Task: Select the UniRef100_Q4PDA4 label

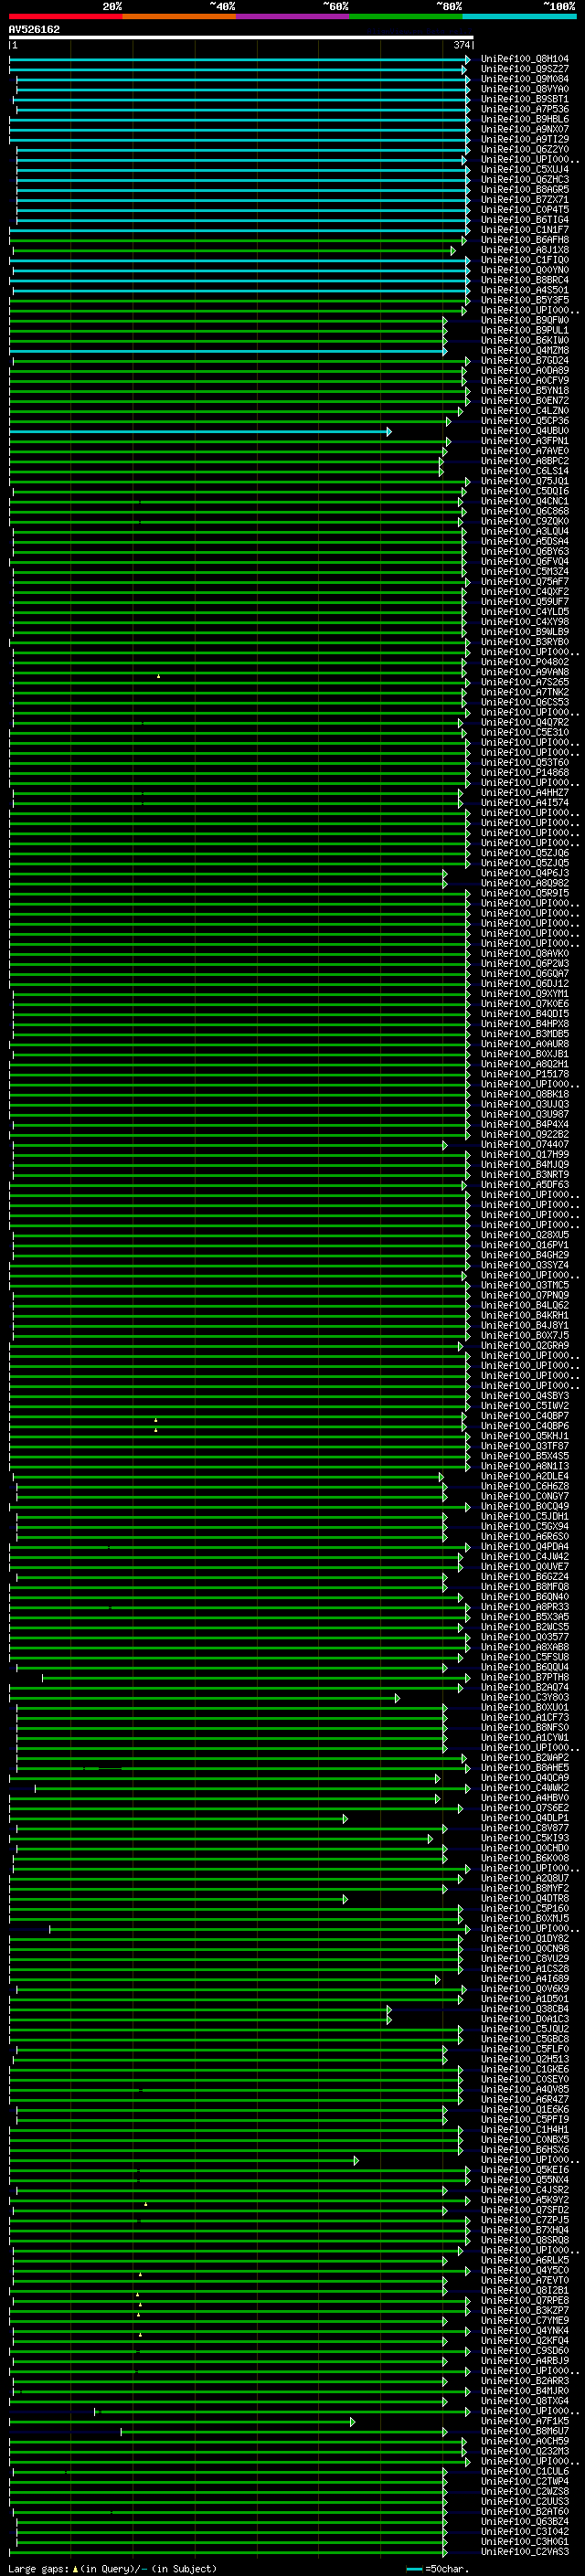Action: click(524, 1547)
